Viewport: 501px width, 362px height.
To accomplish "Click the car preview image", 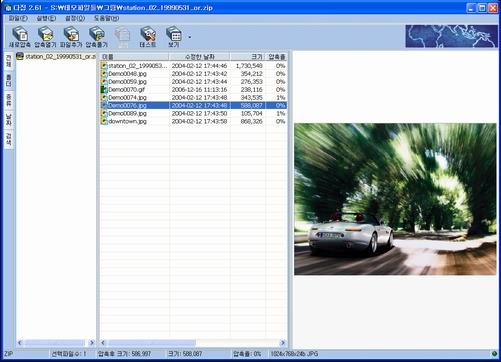I will pyautogui.click(x=395, y=199).
